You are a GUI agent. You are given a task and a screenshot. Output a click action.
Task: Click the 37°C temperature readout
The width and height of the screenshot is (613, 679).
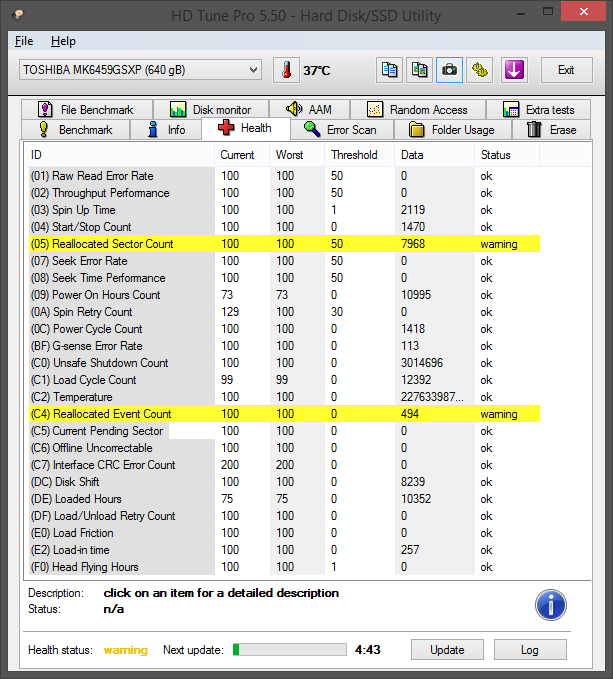tap(316, 70)
